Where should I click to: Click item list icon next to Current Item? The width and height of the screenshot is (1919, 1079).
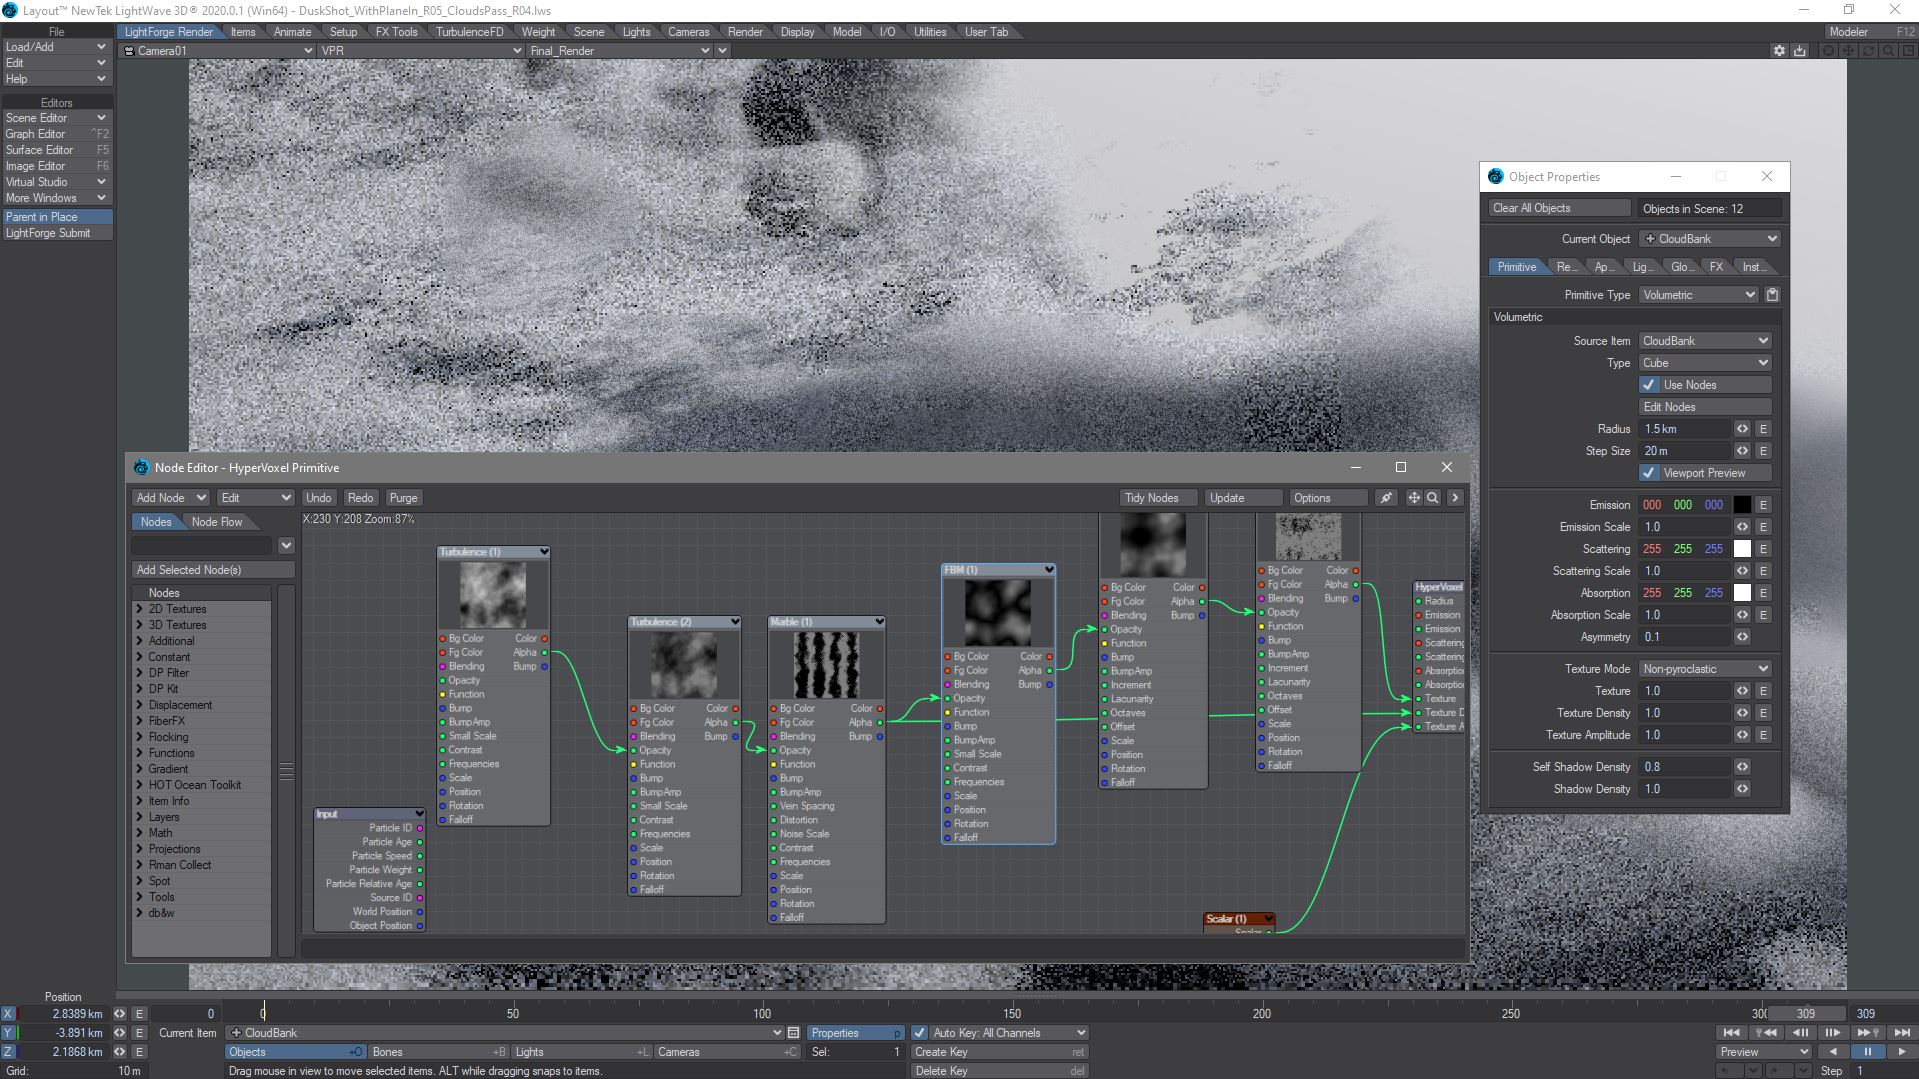coord(794,1033)
